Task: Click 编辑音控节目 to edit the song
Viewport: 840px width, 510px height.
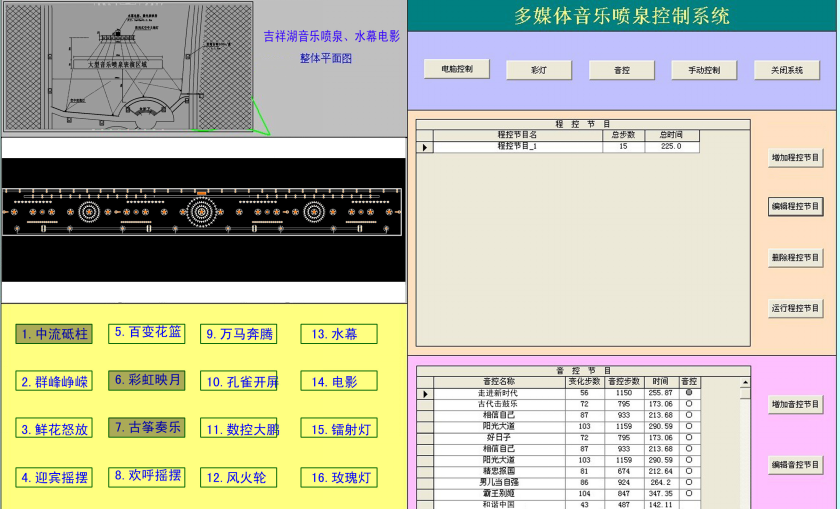Action: pos(795,464)
